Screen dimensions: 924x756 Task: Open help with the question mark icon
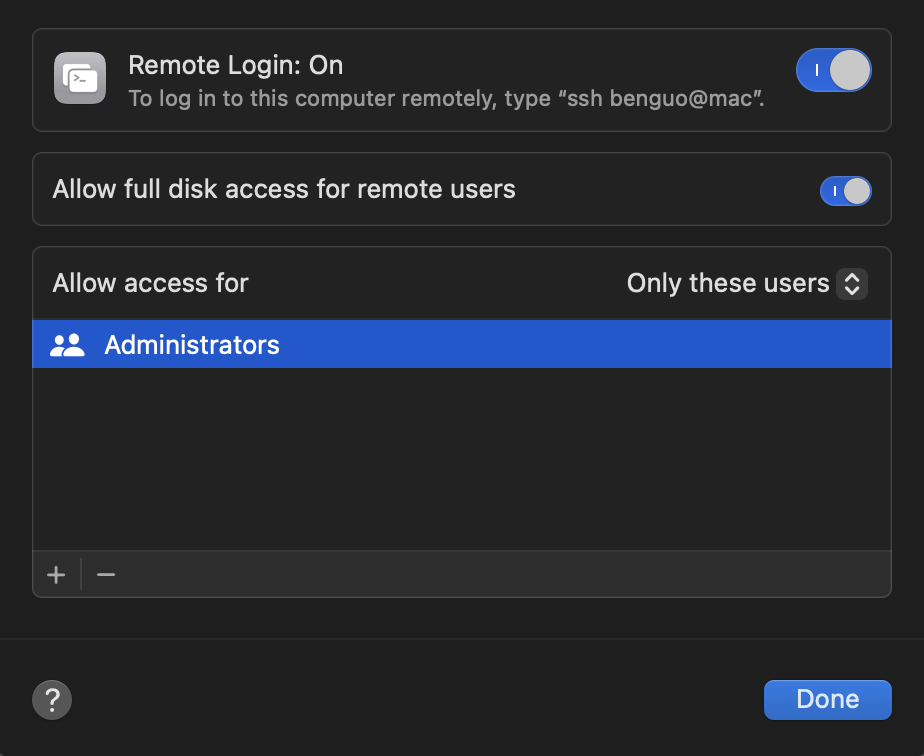pyautogui.click(x=52, y=700)
